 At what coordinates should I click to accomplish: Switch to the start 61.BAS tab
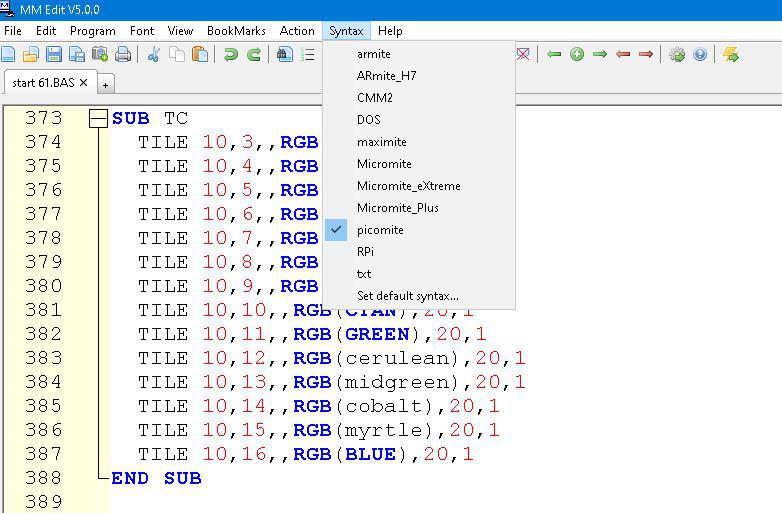coord(43,83)
